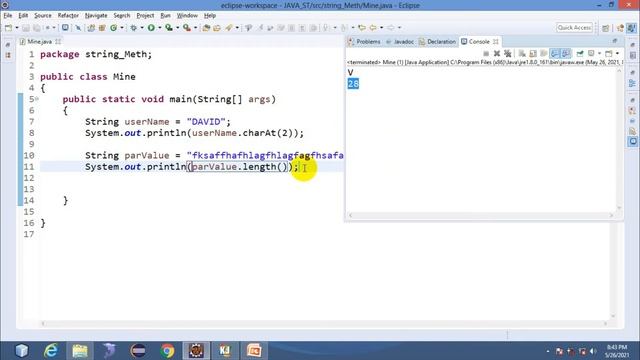Switch to the Problems tab
The height and width of the screenshot is (360, 640).
(x=364, y=42)
